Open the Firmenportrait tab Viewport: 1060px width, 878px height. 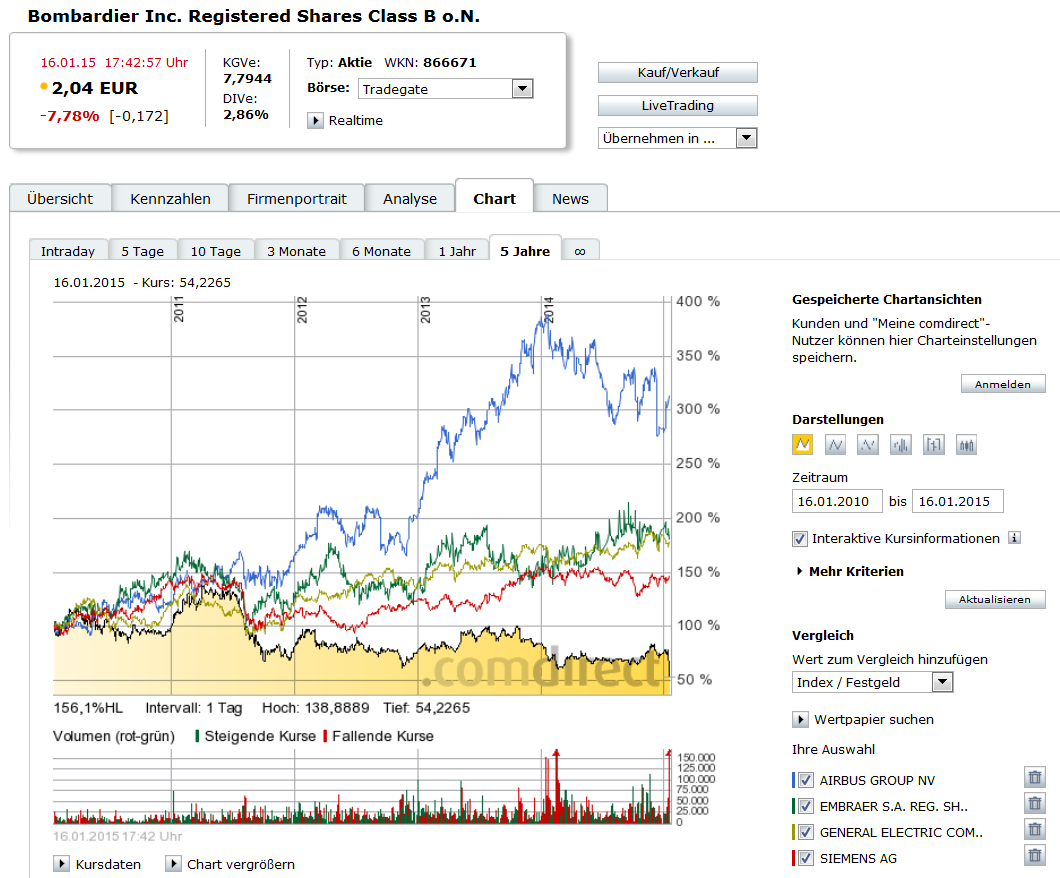297,199
